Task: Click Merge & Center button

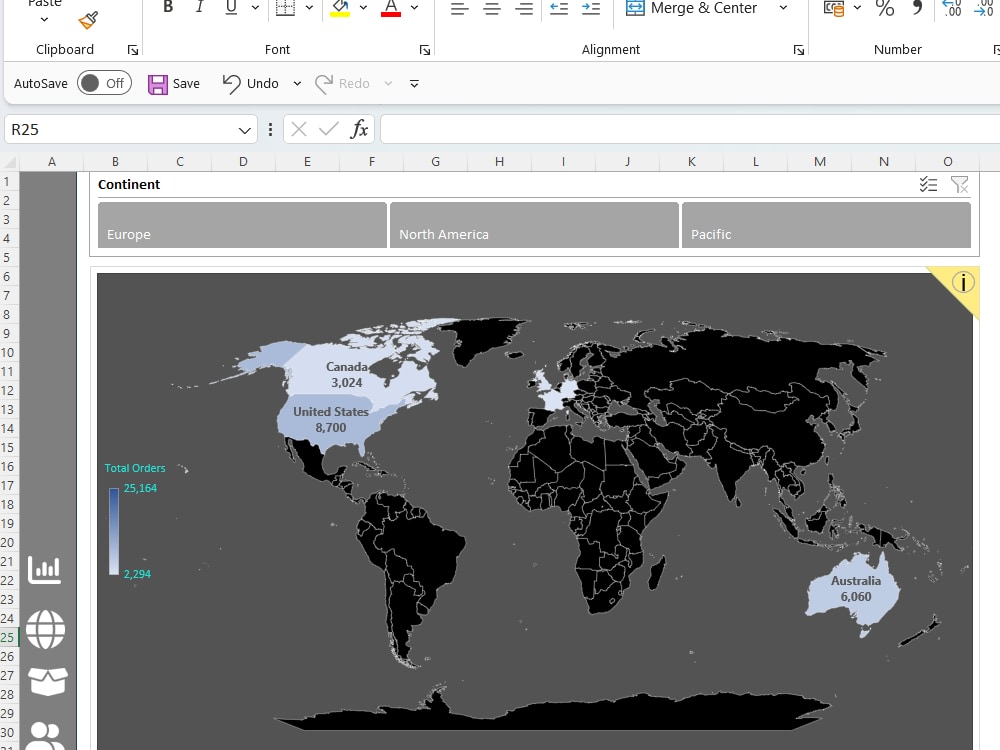Action: [x=691, y=8]
